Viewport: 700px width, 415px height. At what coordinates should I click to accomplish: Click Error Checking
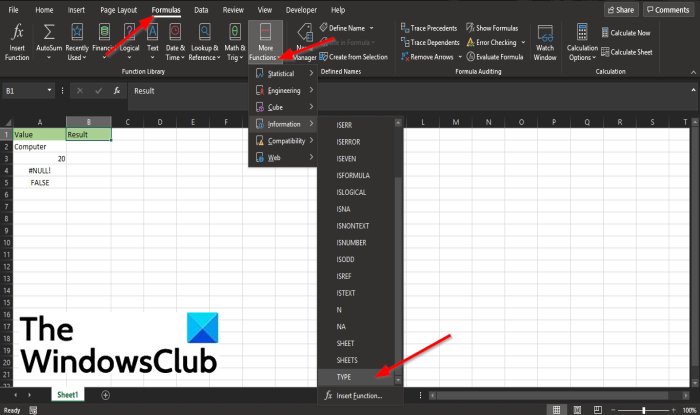[x=492, y=42]
